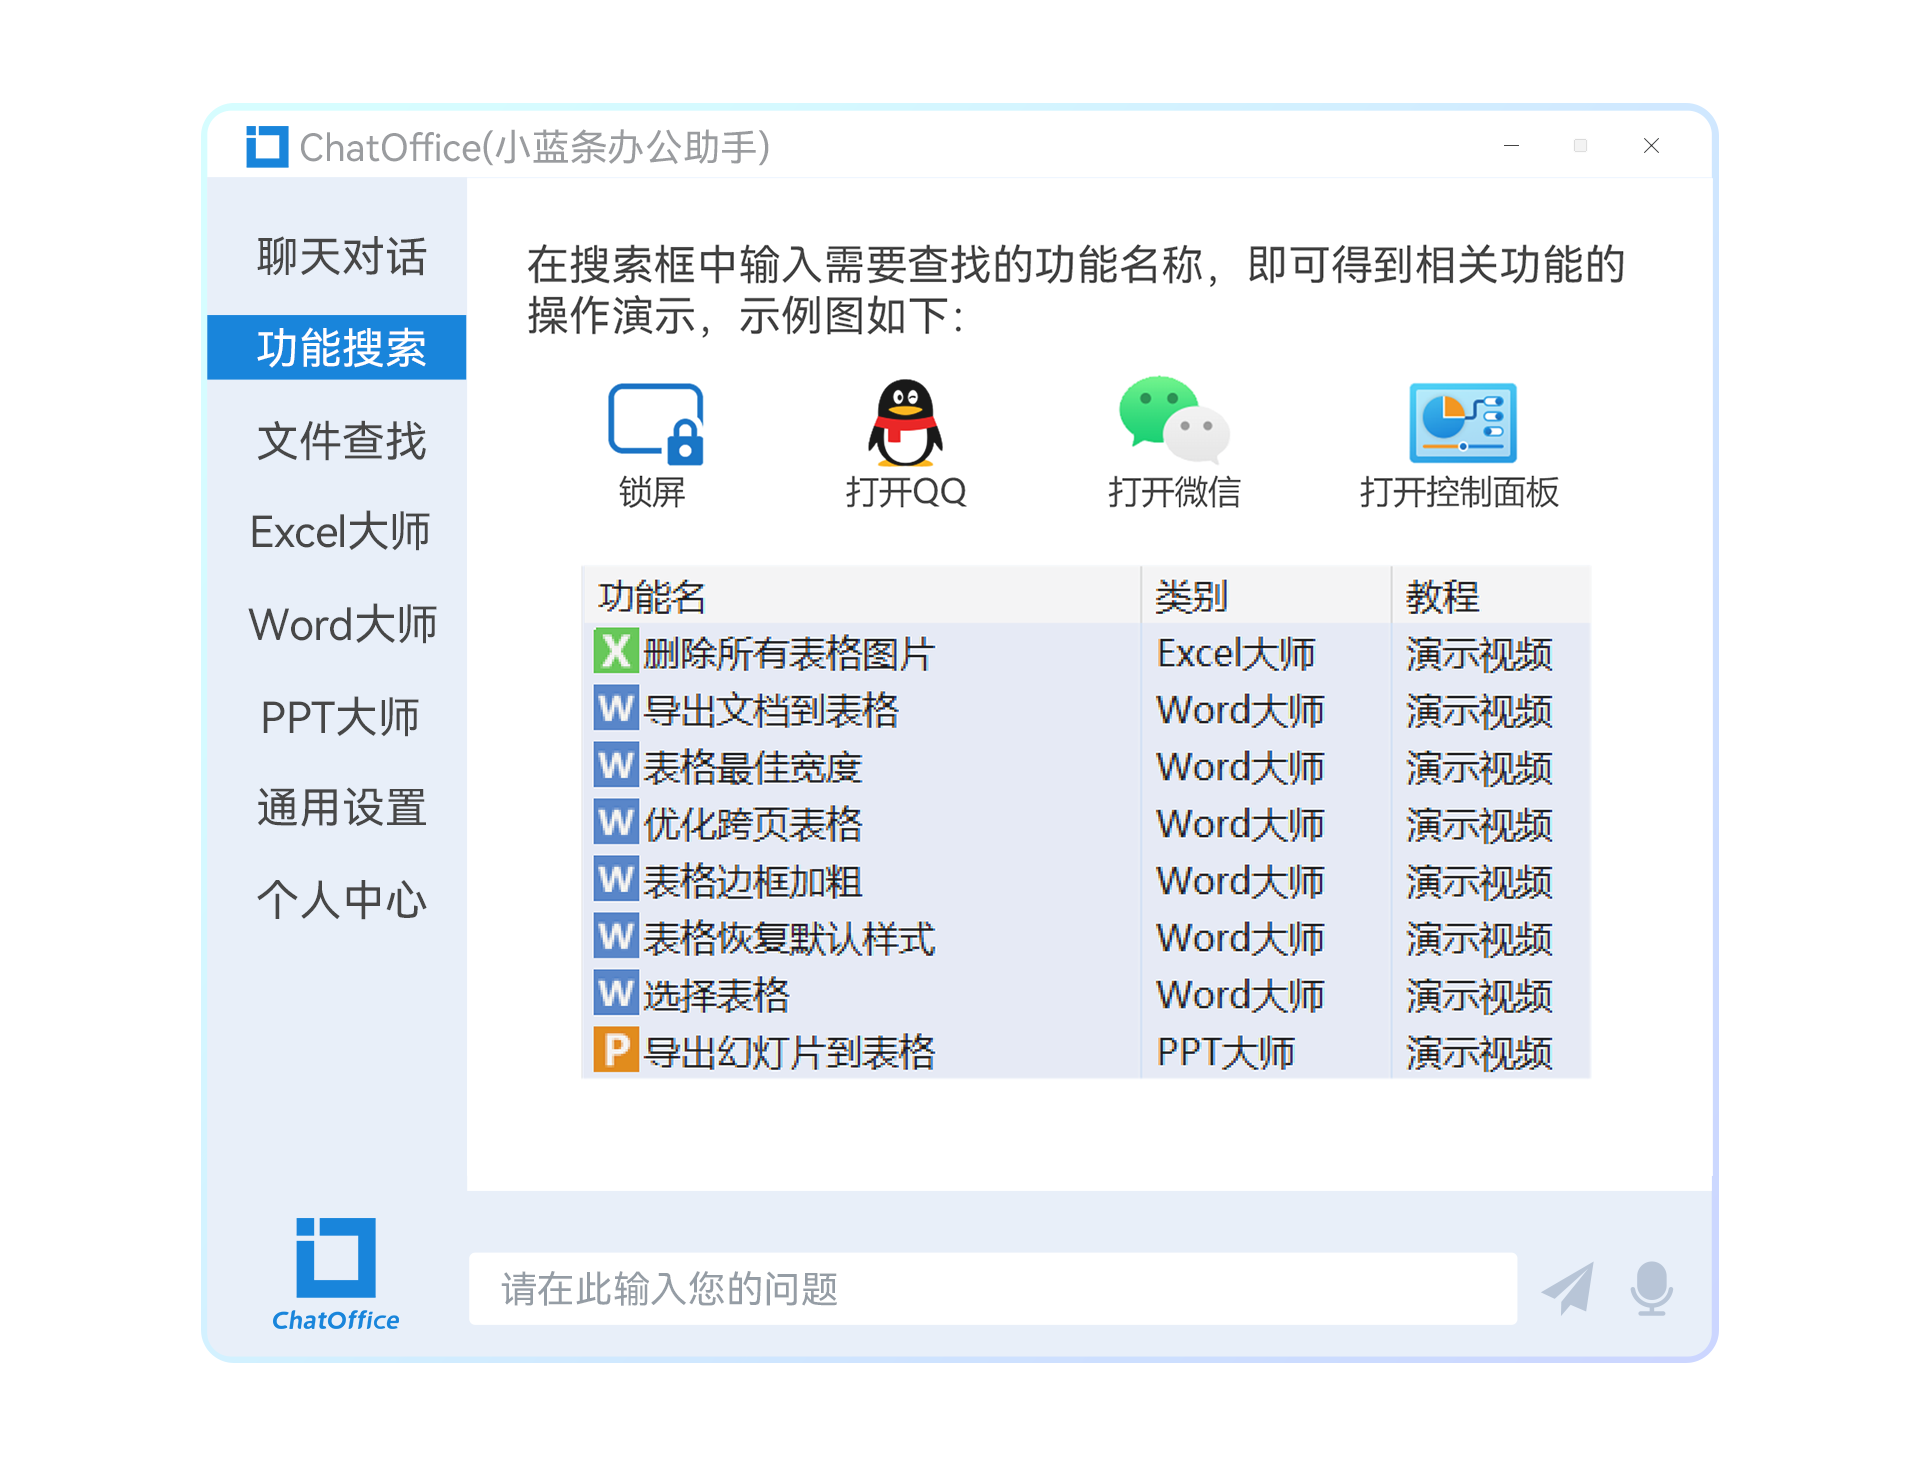The image size is (1921, 1466).
Task: Click Word大师 category for 选择表格
Action: (x=1240, y=996)
